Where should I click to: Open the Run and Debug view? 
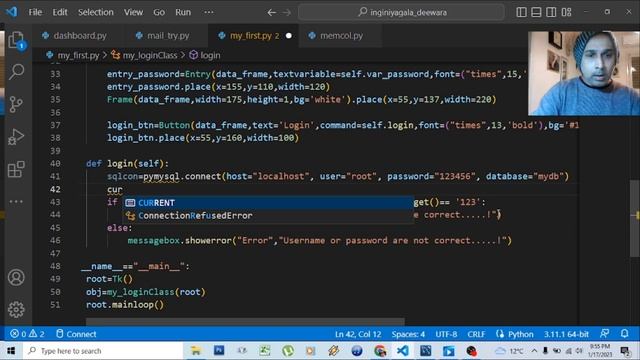point(16,137)
